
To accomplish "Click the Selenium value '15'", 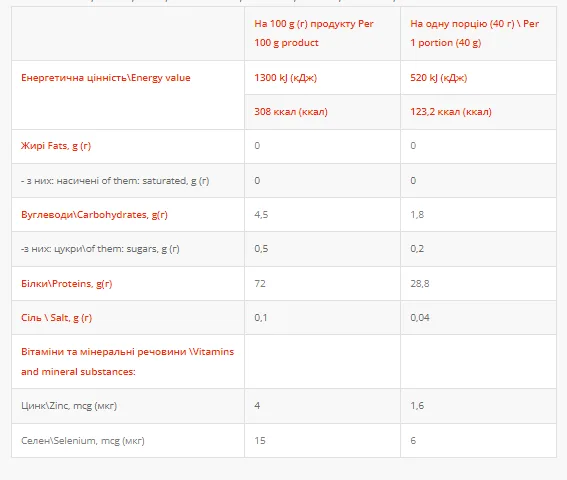I will point(260,441).
